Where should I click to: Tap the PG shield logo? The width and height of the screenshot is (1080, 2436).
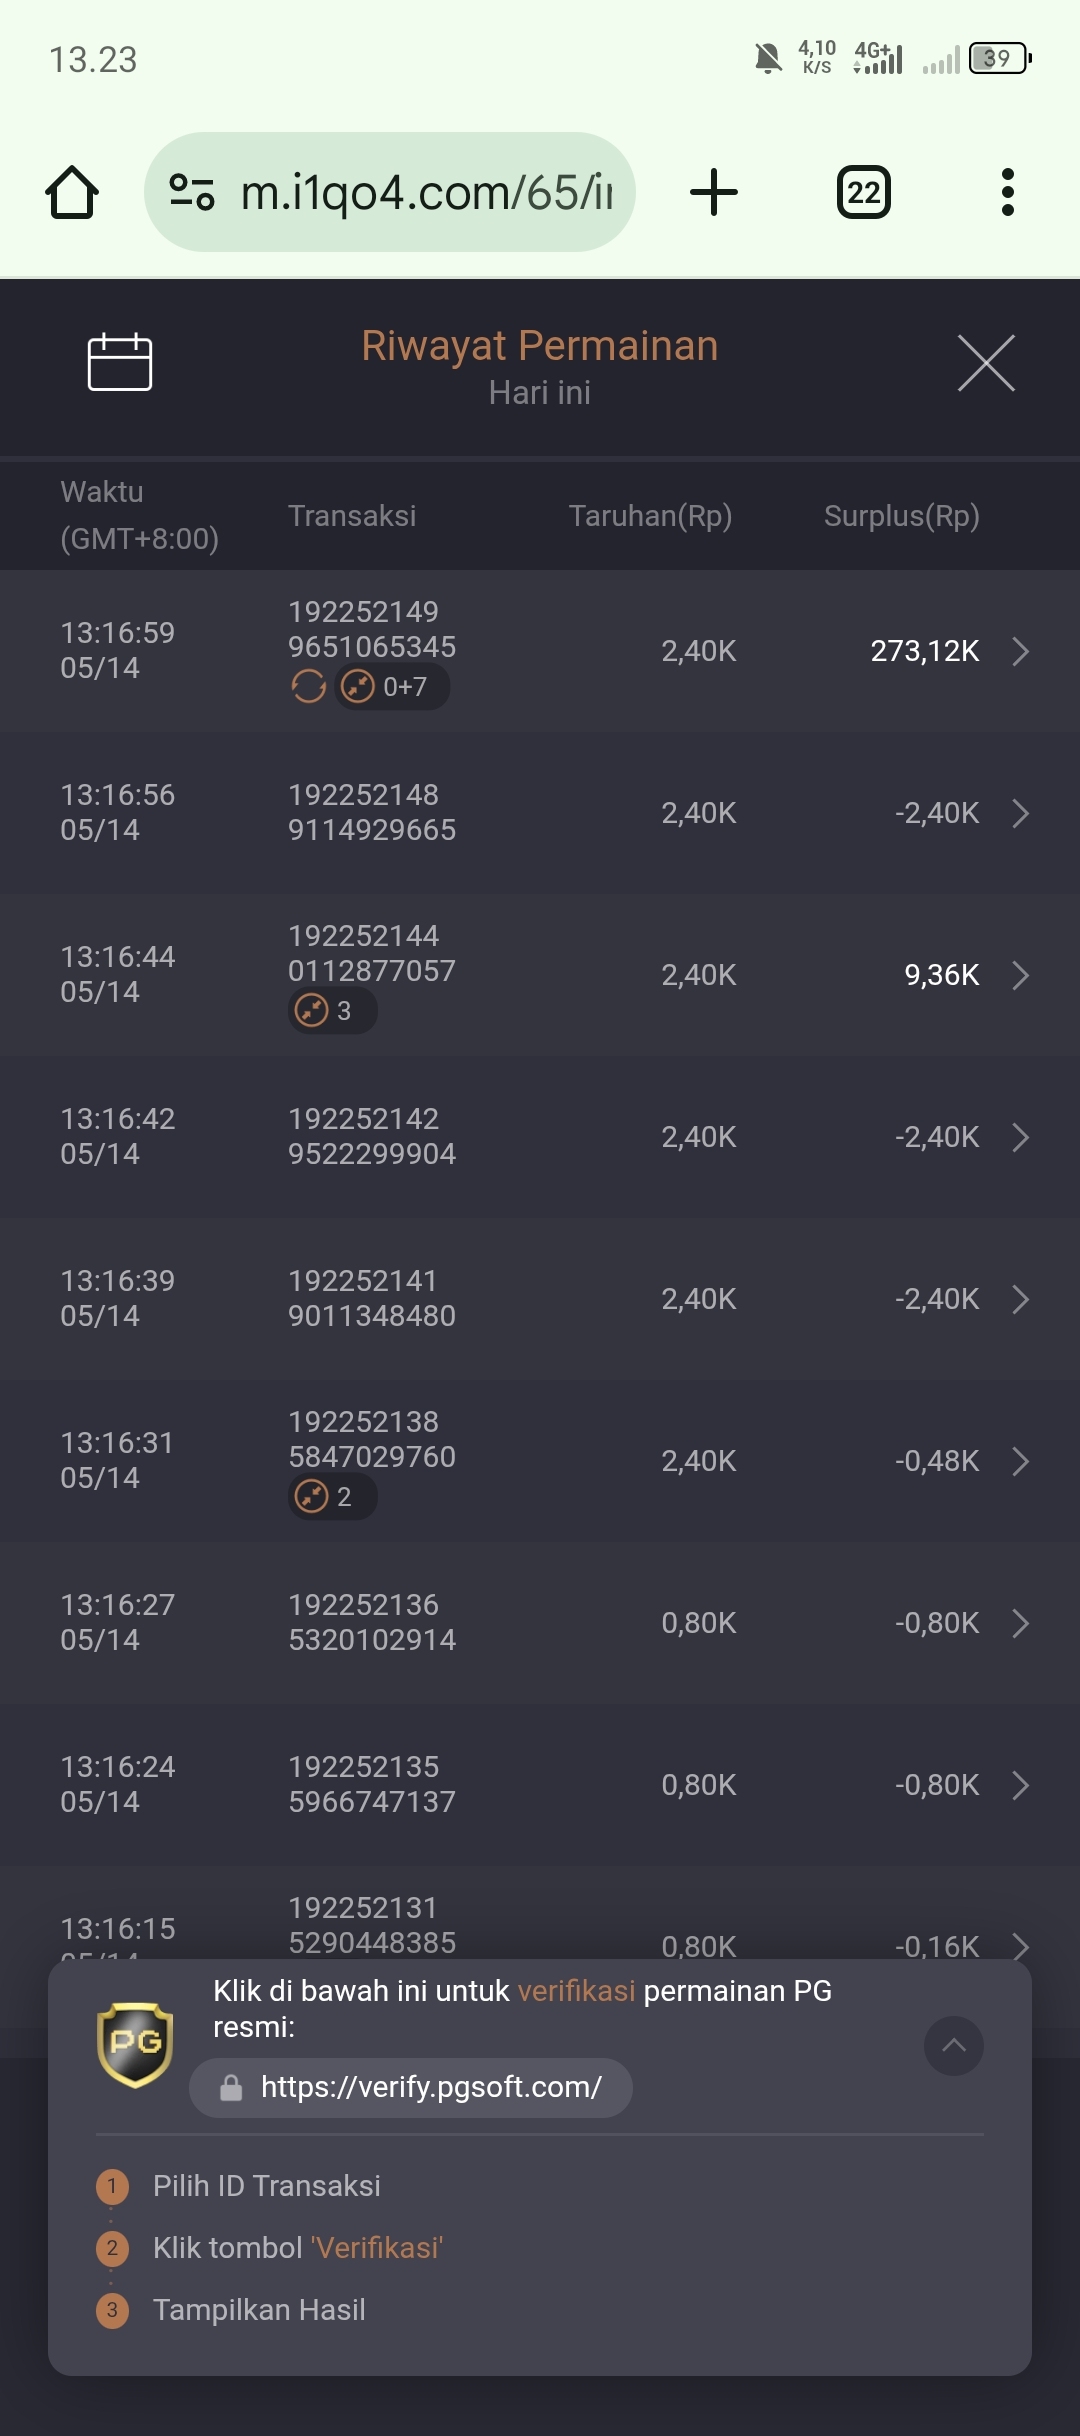pos(135,2045)
